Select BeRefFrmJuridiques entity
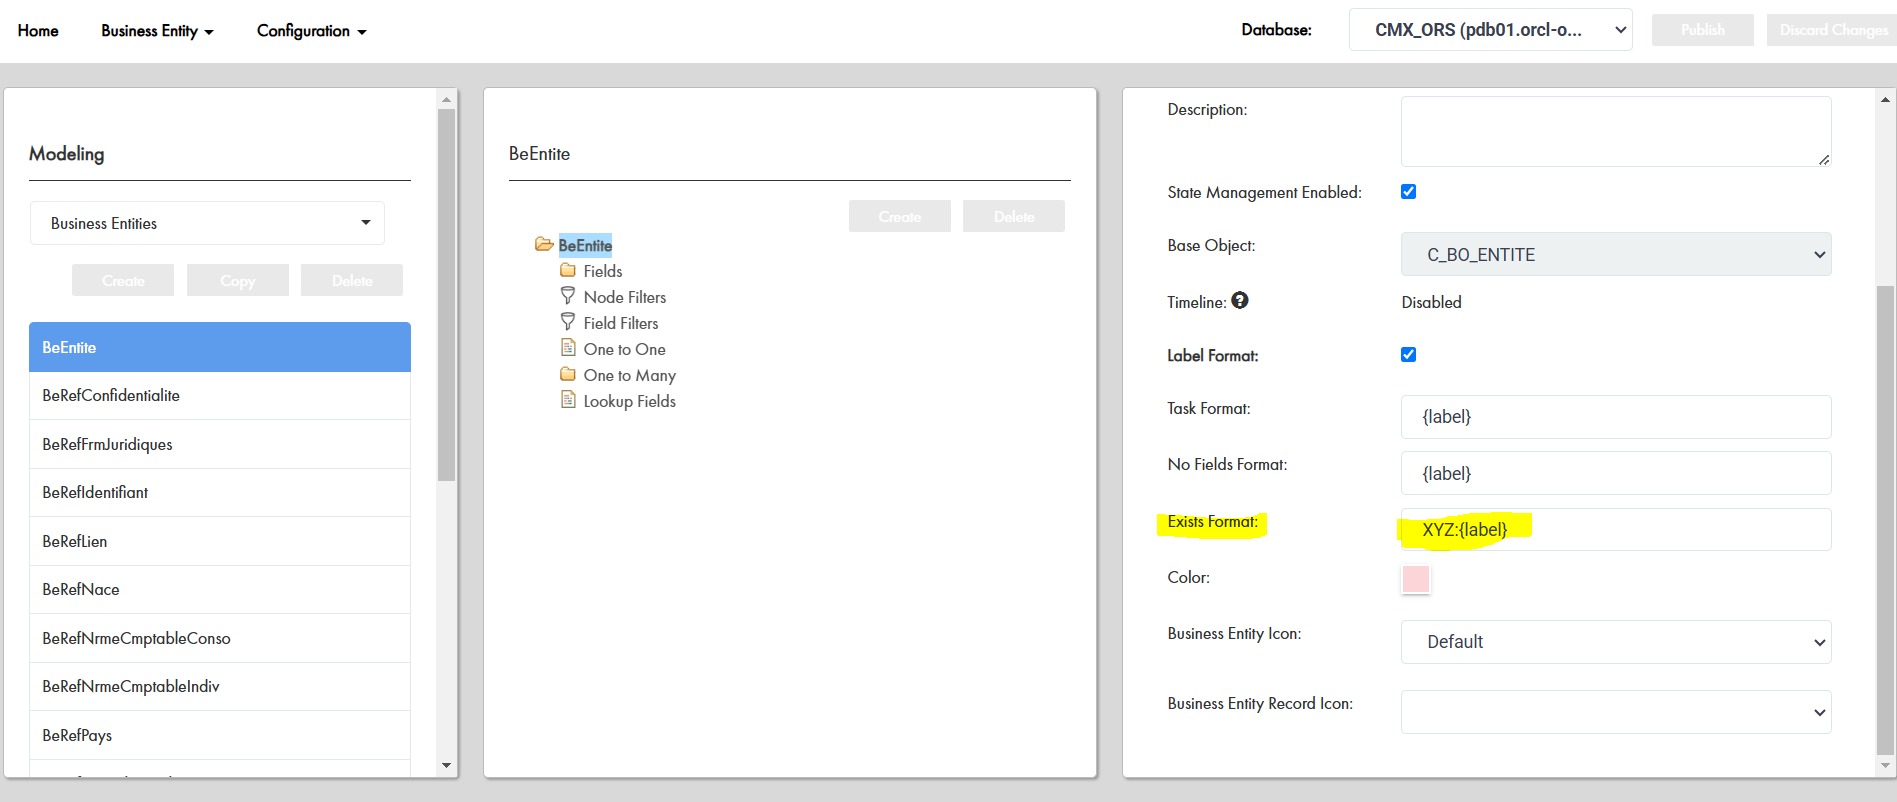 (220, 444)
